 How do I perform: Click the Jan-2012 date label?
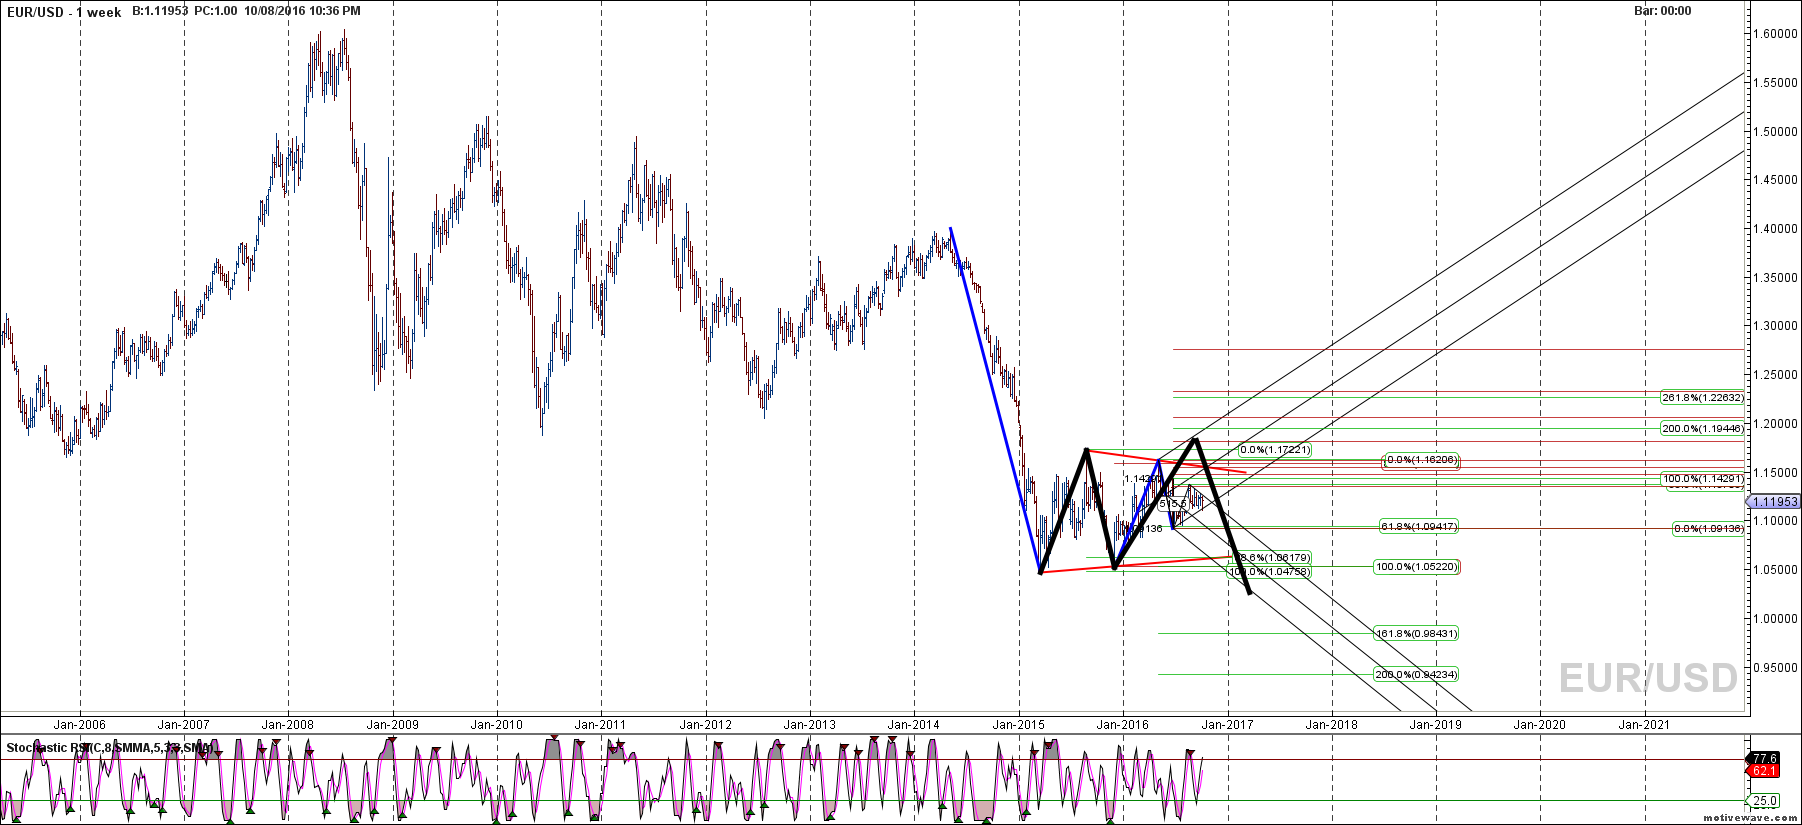point(706,725)
